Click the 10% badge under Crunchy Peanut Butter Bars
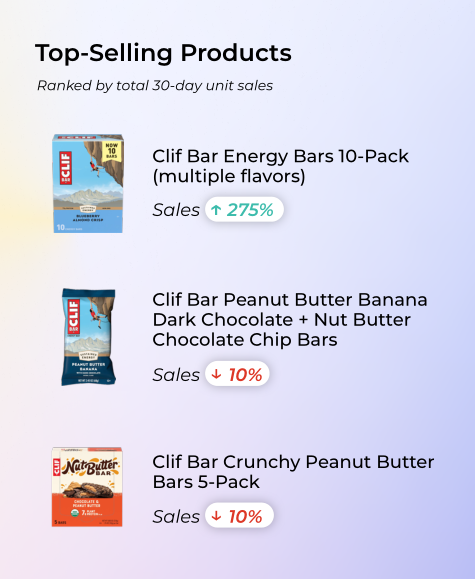Screen dimensions: 475x579 click(239, 515)
